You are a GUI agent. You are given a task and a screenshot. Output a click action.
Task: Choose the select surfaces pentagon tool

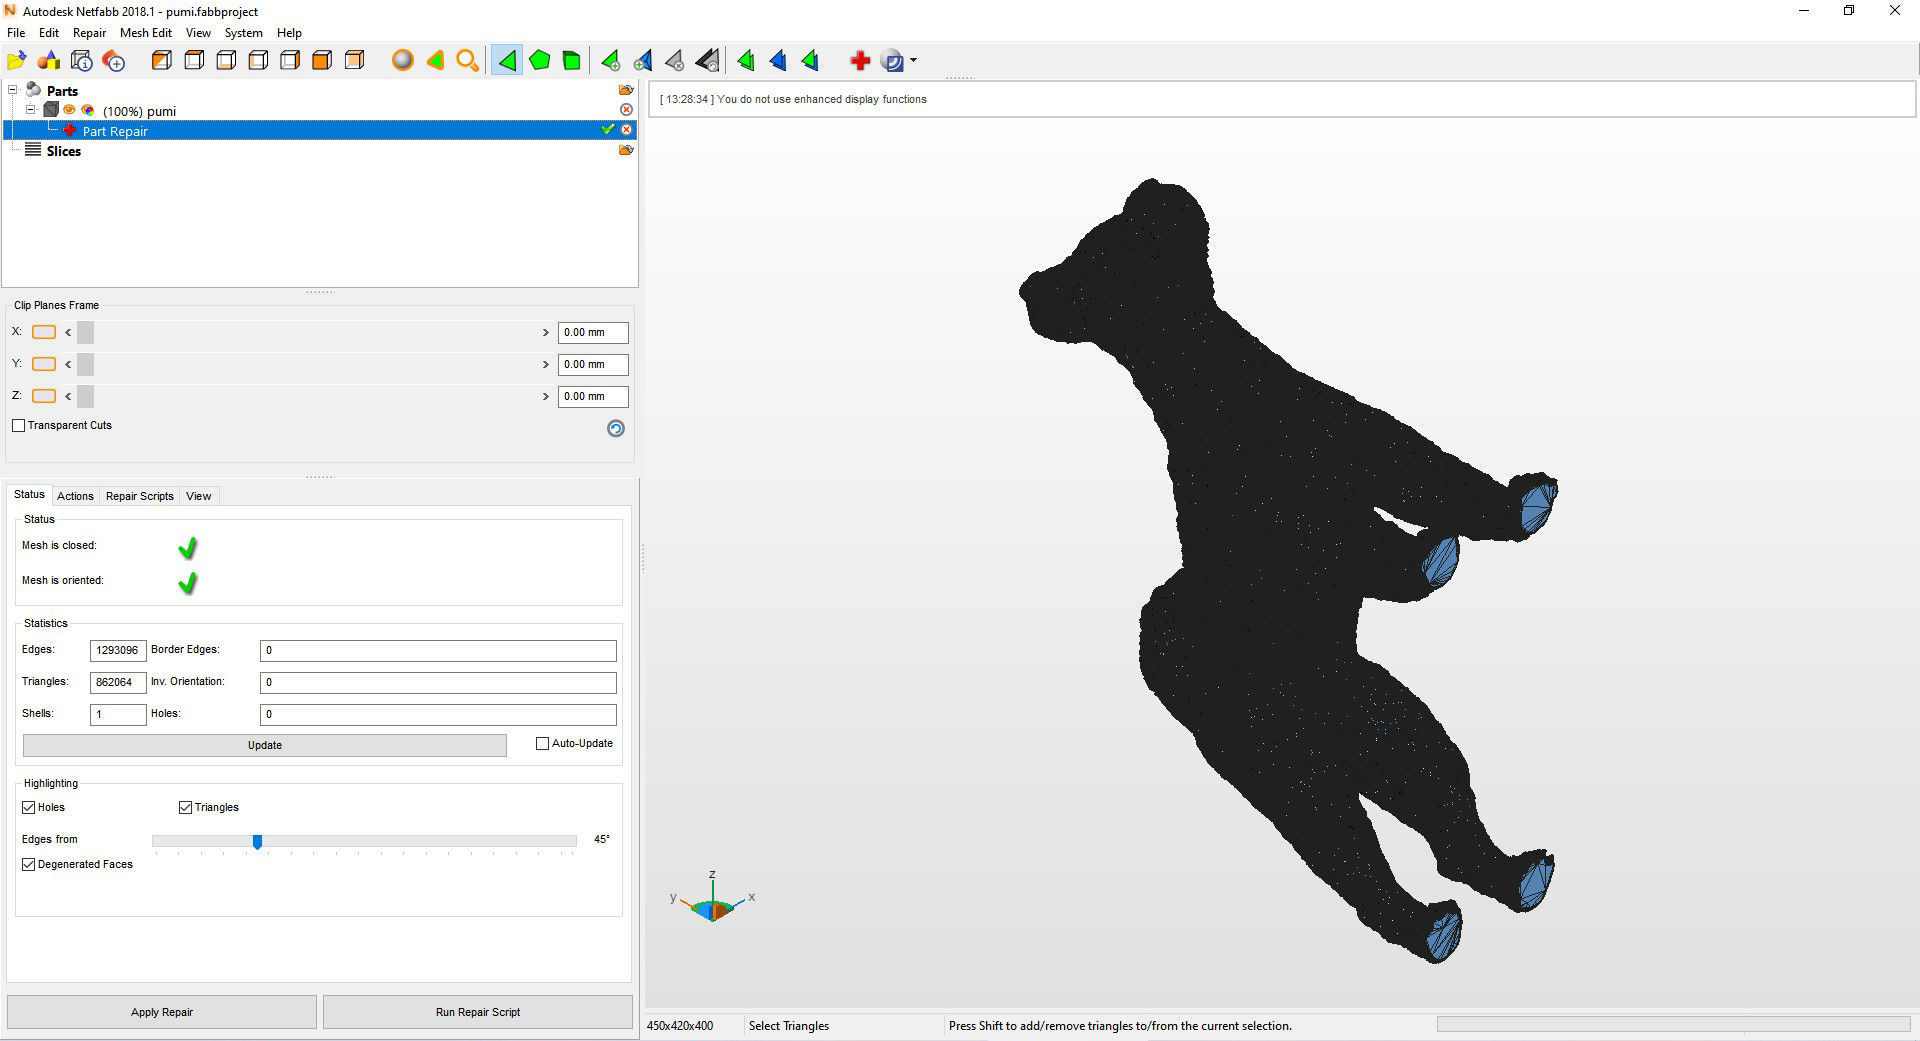(539, 61)
